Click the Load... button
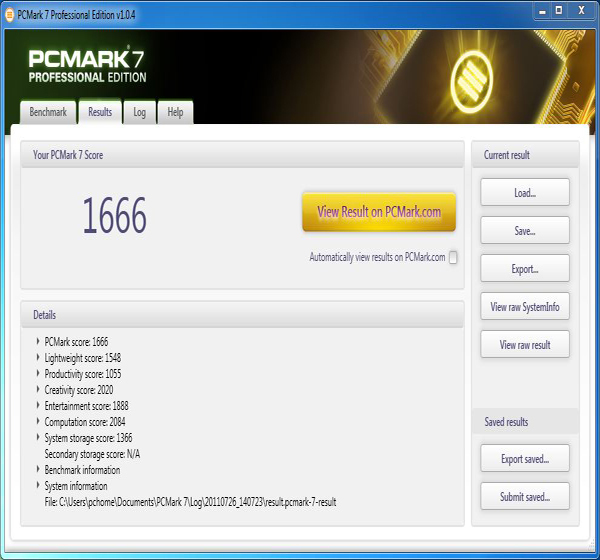 (525, 192)
